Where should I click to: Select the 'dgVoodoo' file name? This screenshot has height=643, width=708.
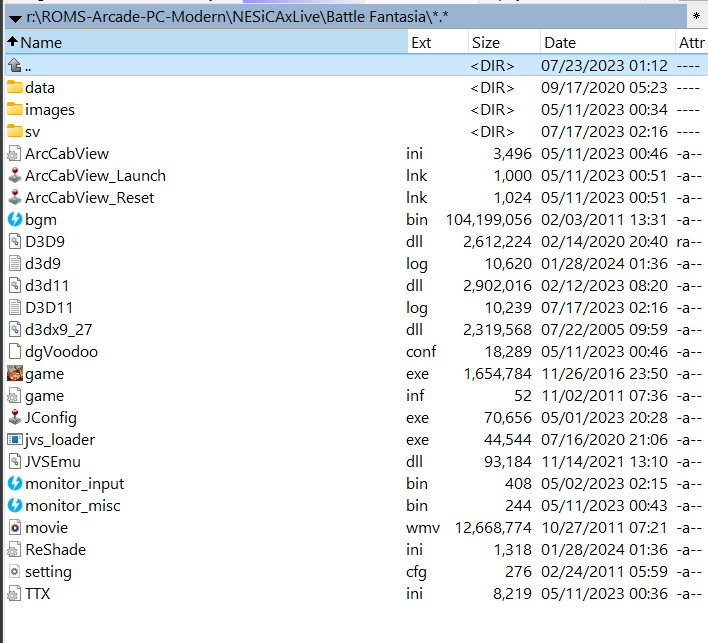pyautogui.click(x=61, y=352)
